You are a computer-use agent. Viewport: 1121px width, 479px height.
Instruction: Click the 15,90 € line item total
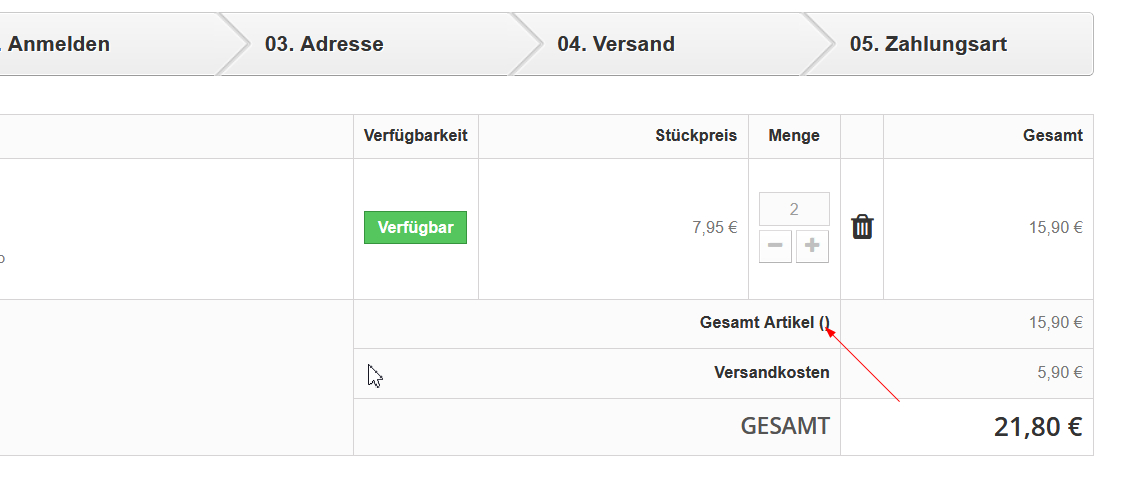[1055, 227]
